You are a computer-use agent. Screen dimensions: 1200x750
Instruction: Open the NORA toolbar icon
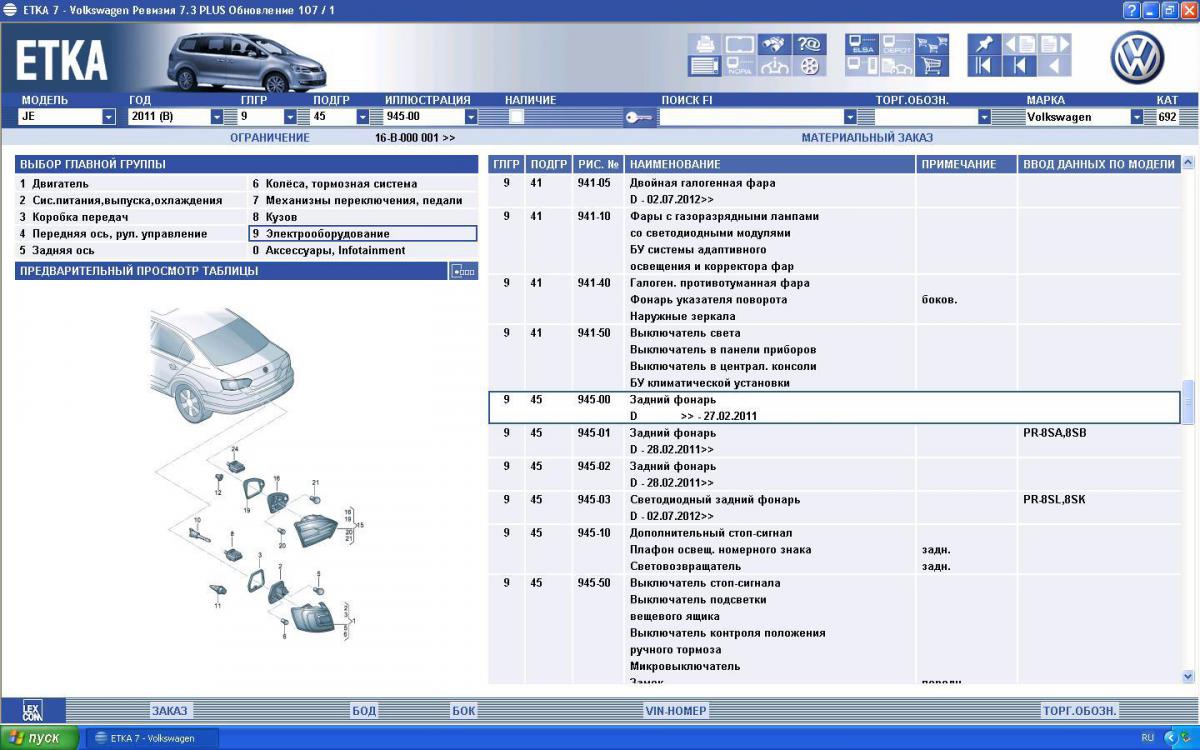coord(739,66)
